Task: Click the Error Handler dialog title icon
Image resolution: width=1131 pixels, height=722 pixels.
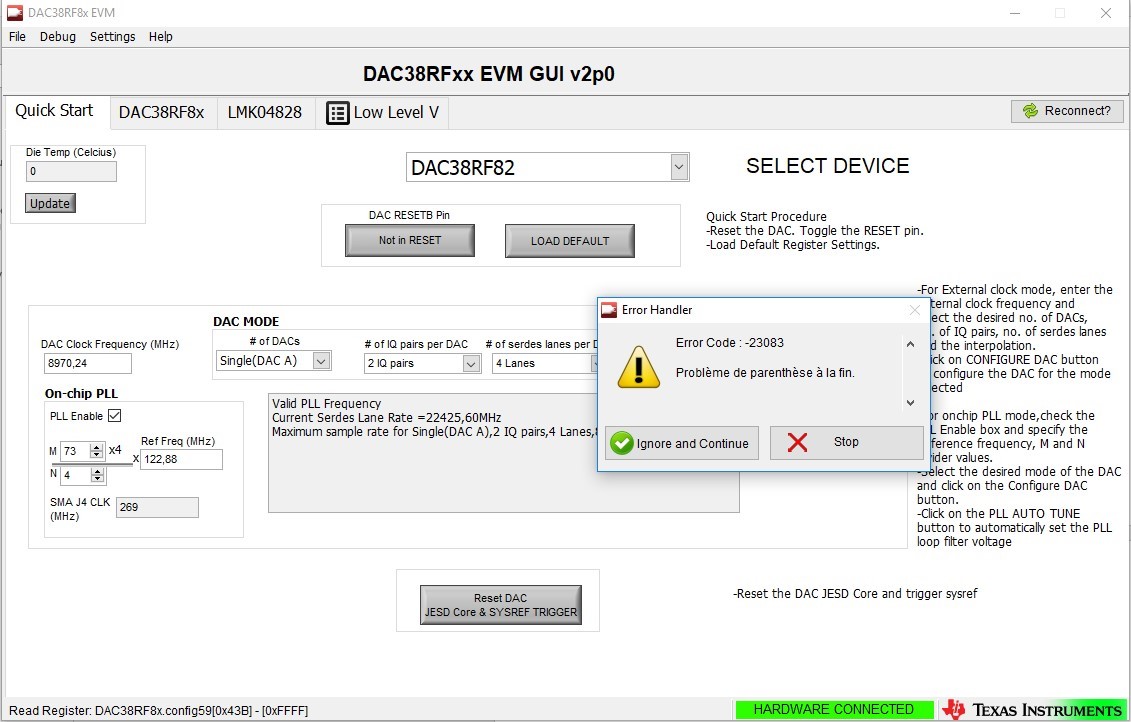Action: (609, 310)
